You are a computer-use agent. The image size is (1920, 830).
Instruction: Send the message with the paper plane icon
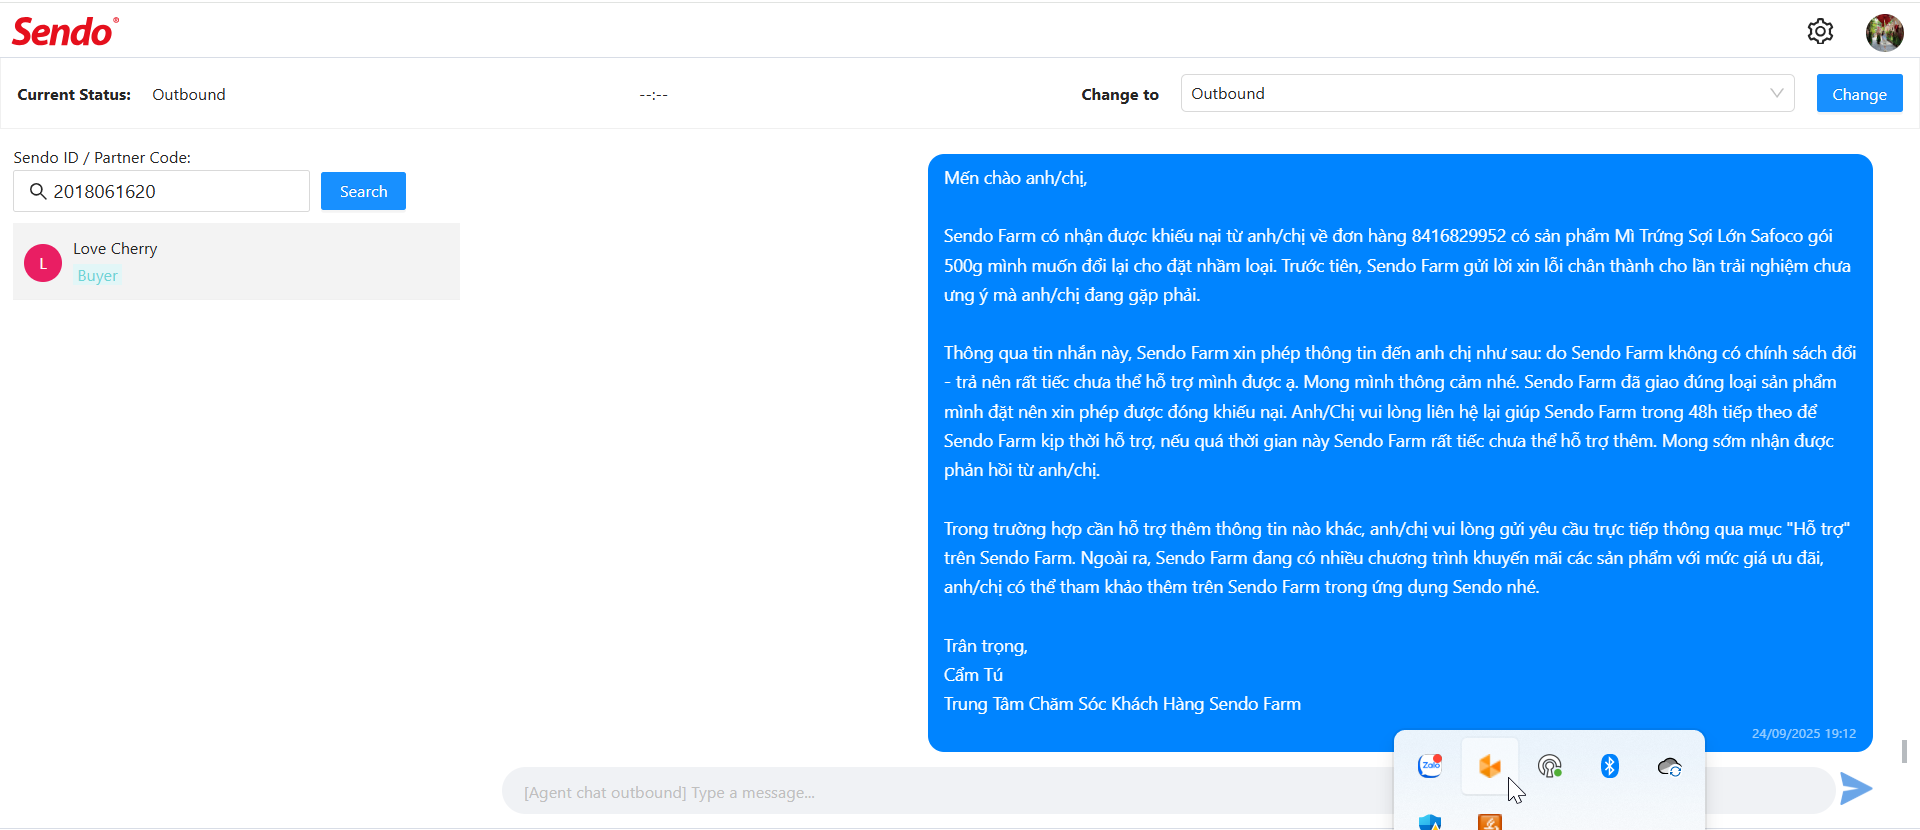click(1856, 788)
